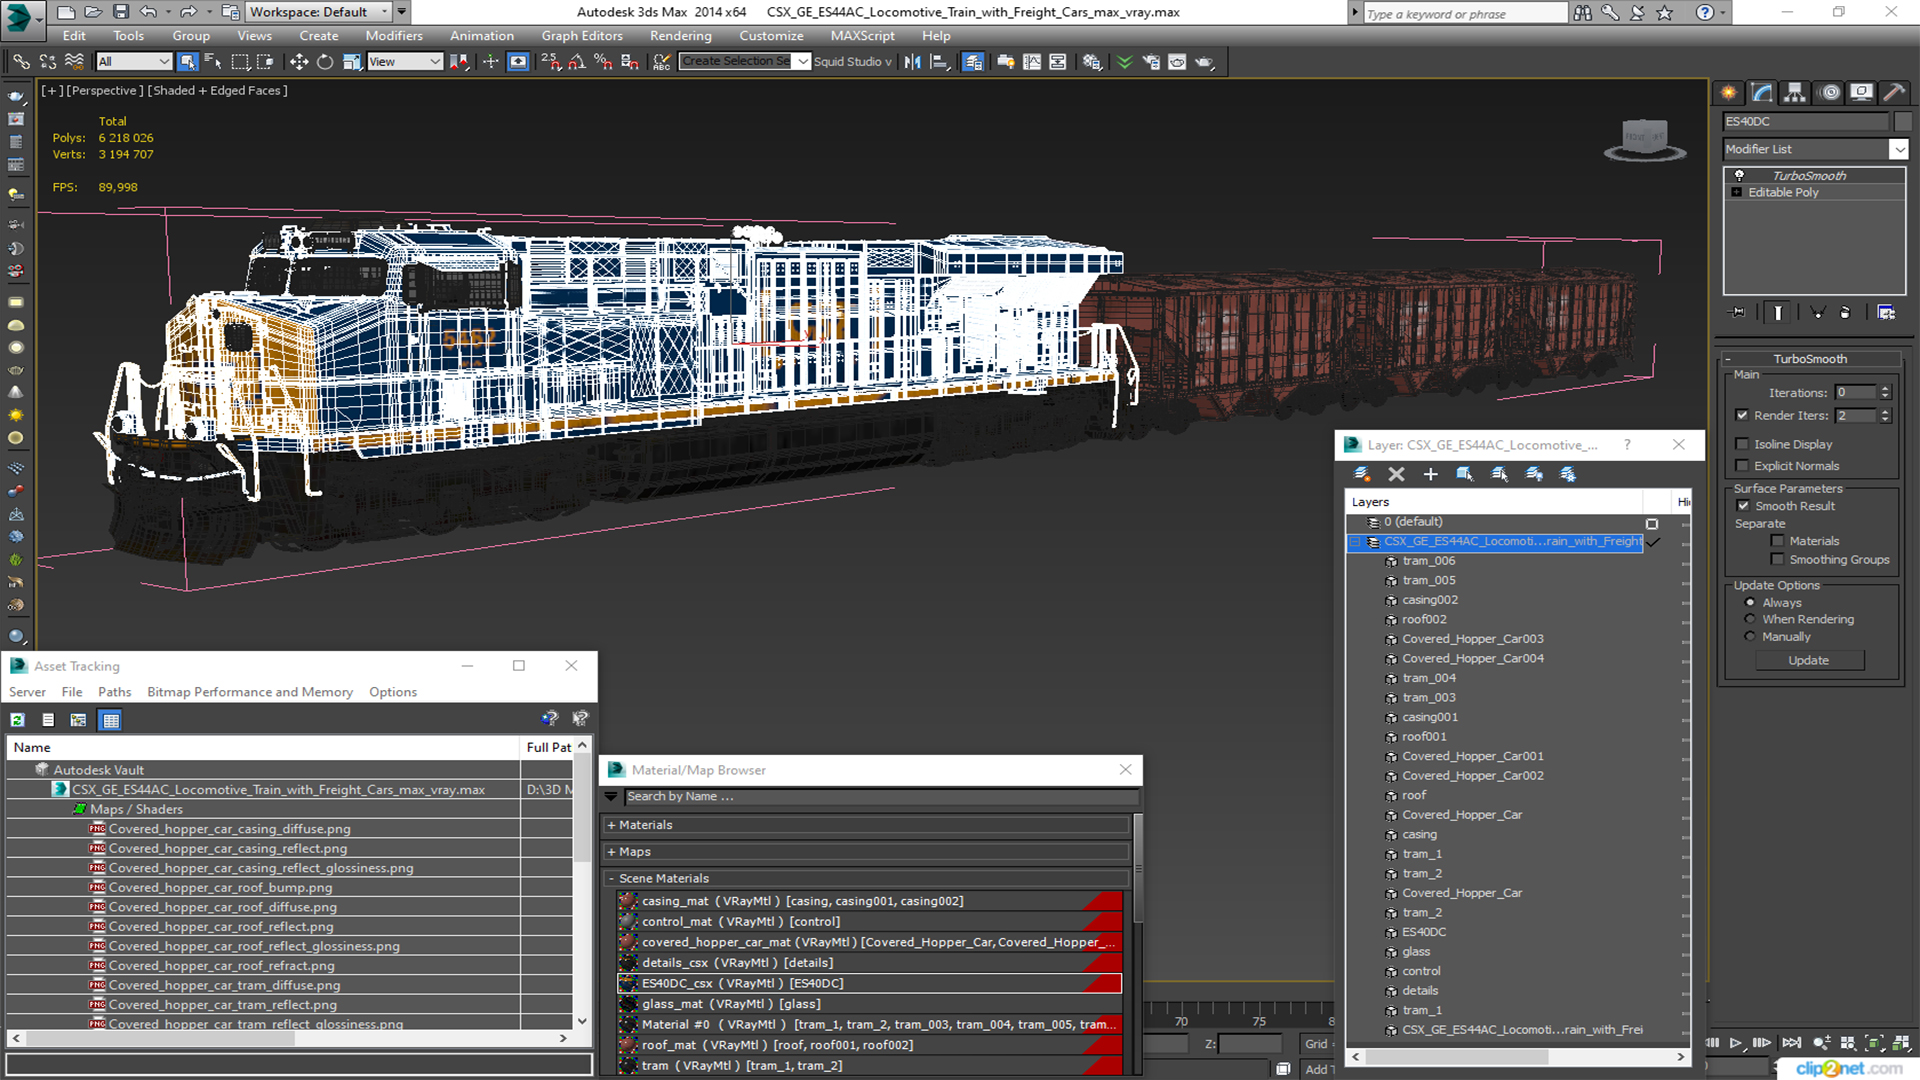Image resolution: width=1920 pixels, height=1080 pixels.
Task: Save file via quick access toolbar
Action: 120,12
